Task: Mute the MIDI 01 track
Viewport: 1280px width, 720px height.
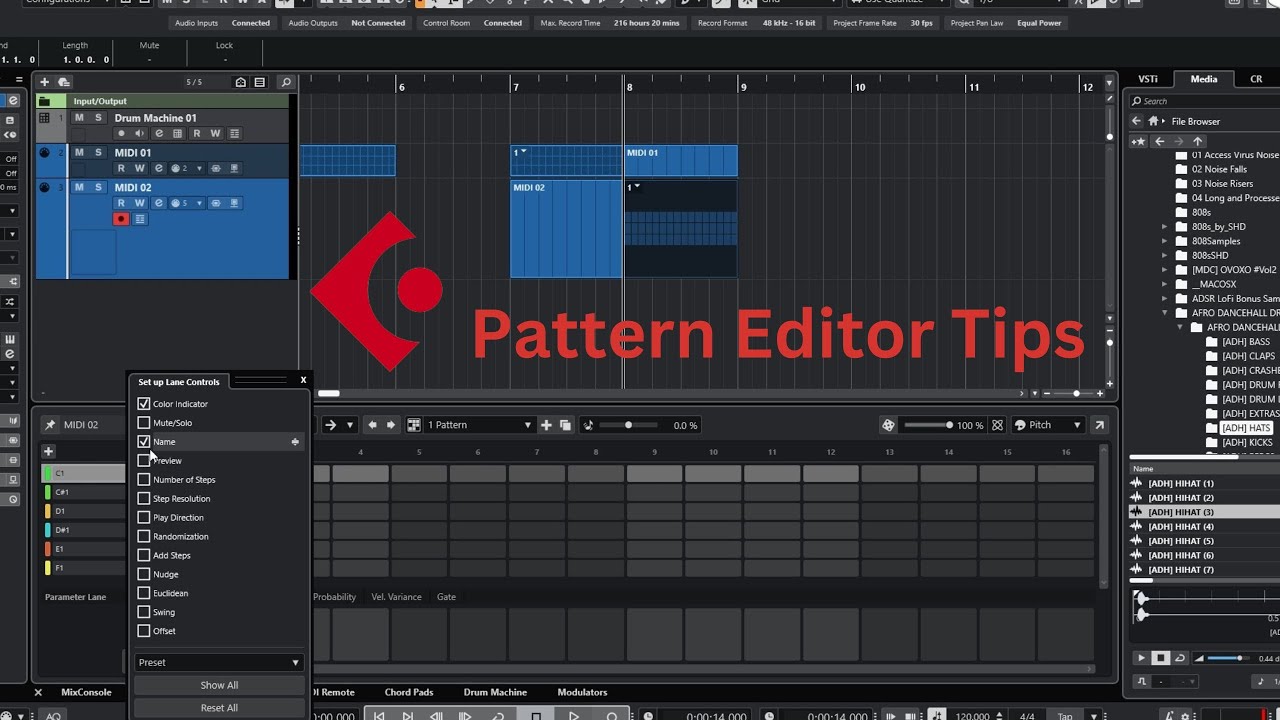Action: [x=79, y=153]
